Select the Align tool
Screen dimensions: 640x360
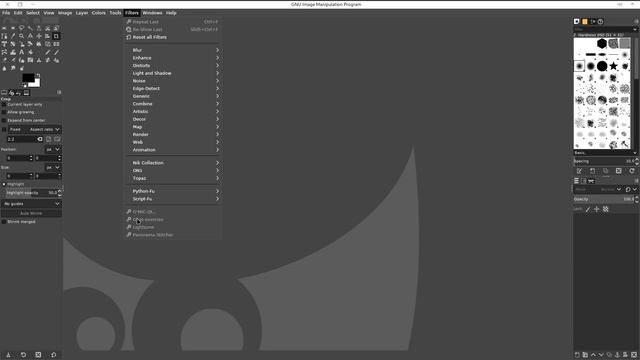(47, 36)
